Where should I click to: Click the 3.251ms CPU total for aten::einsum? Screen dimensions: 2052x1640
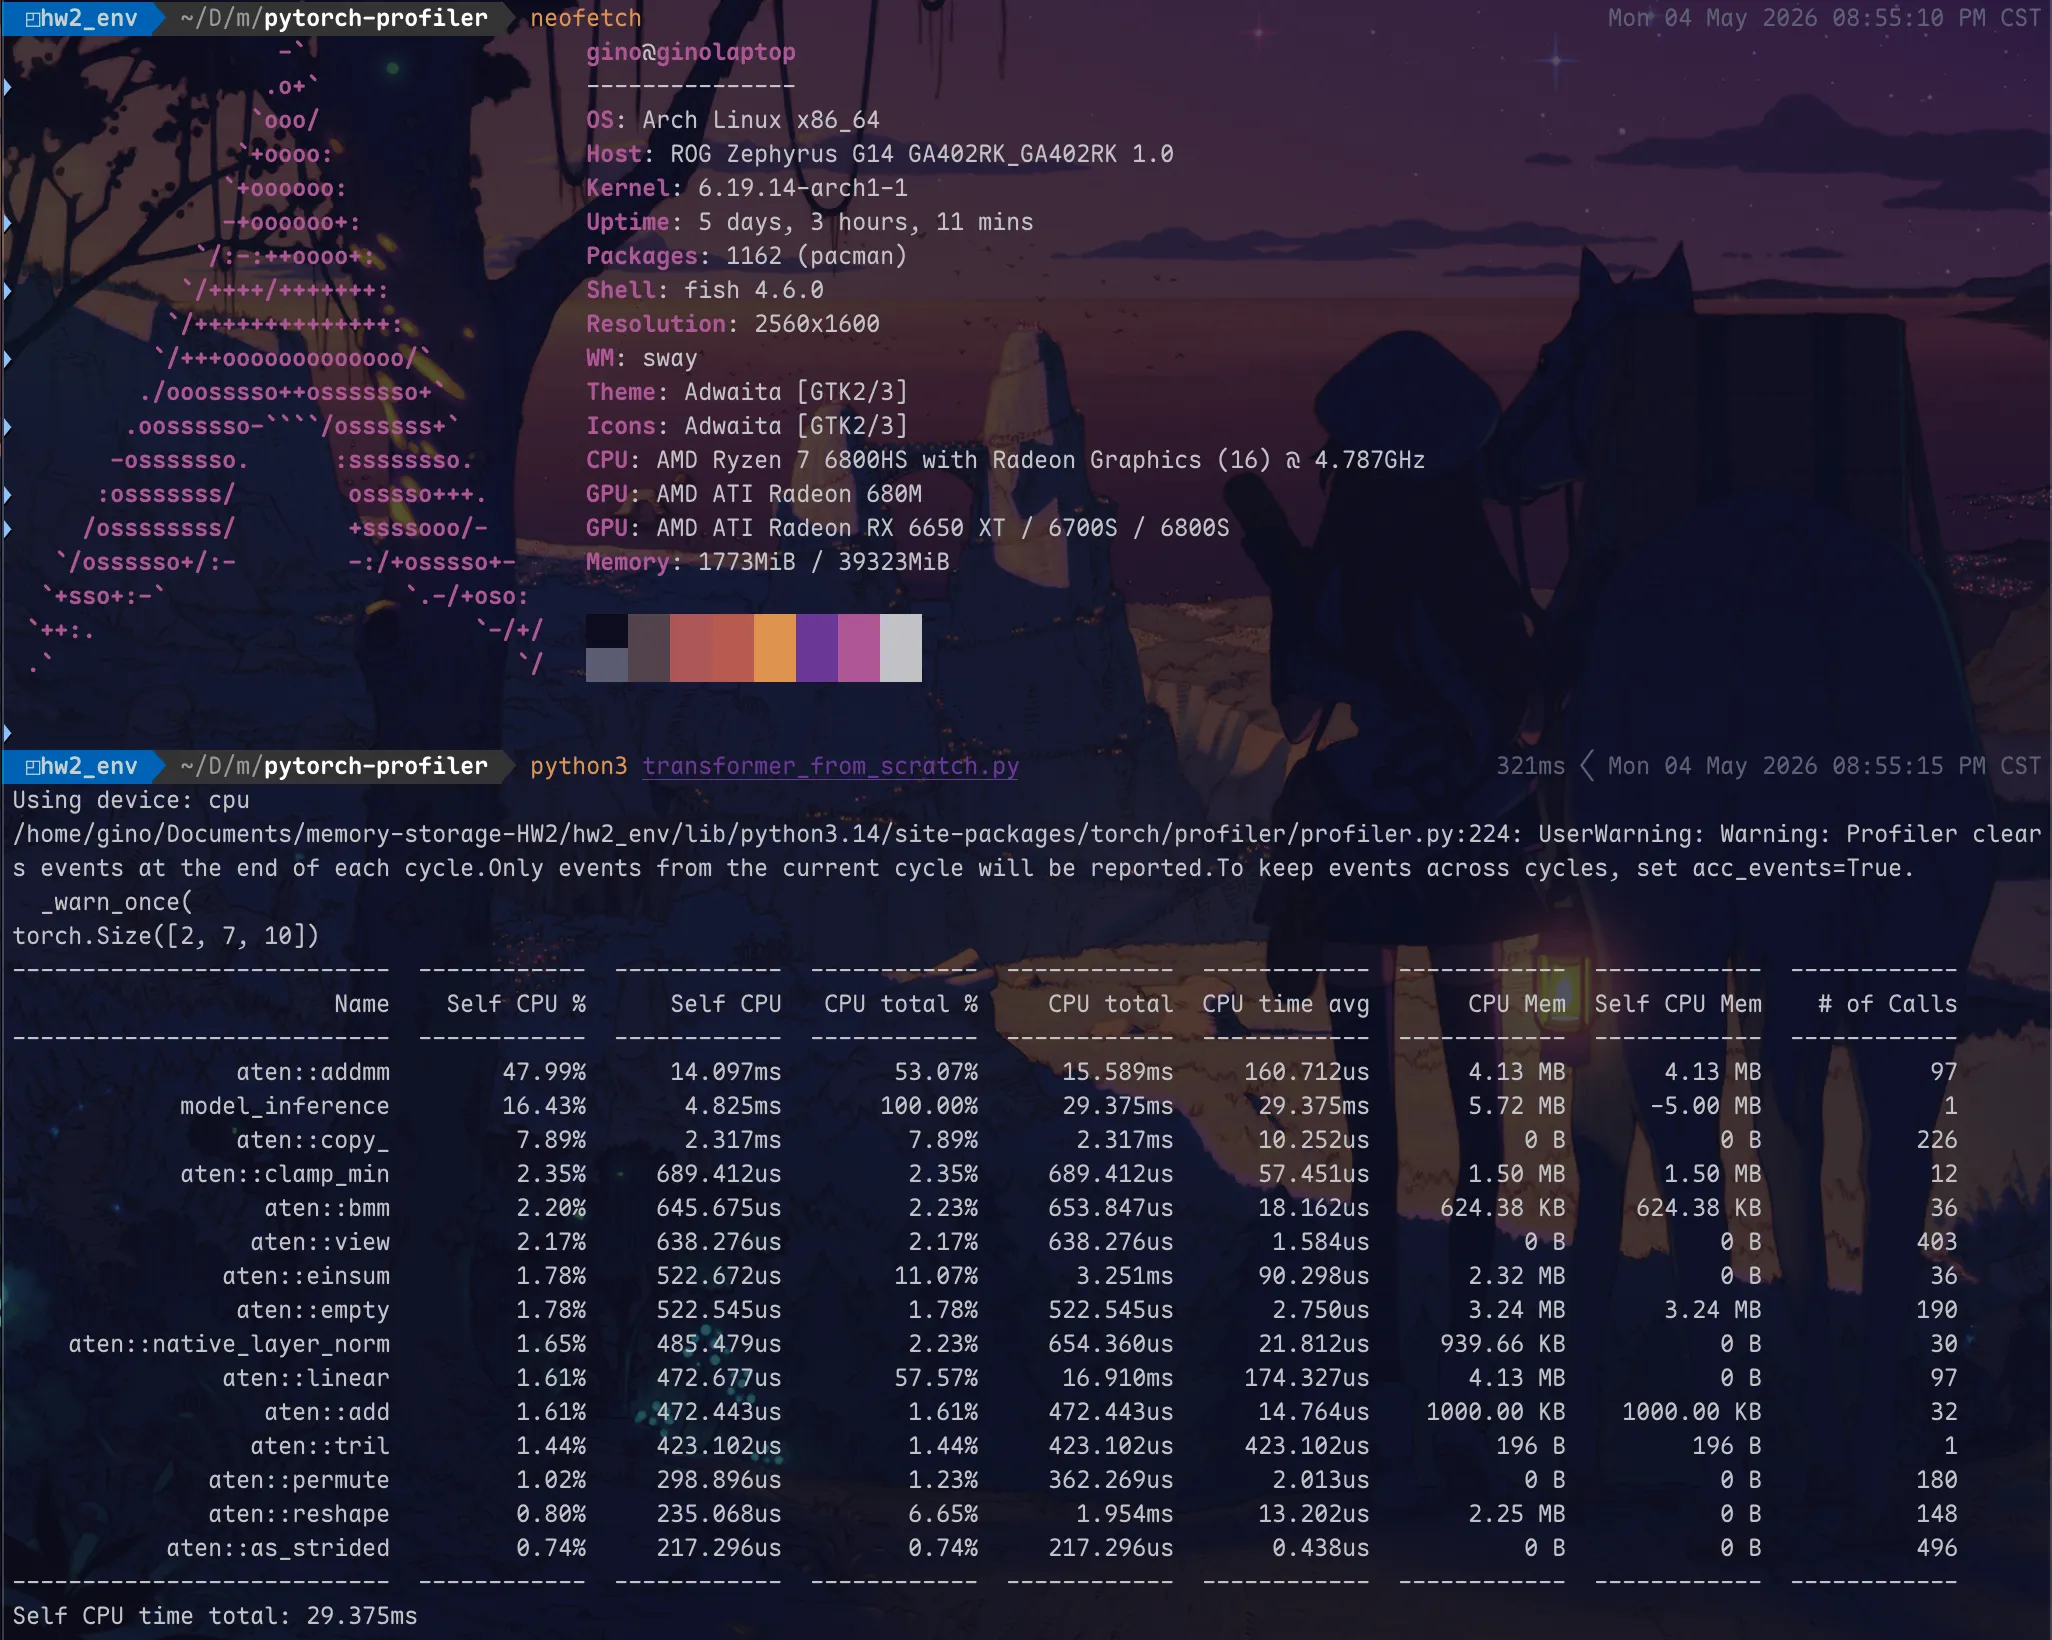point(1125,1276)
